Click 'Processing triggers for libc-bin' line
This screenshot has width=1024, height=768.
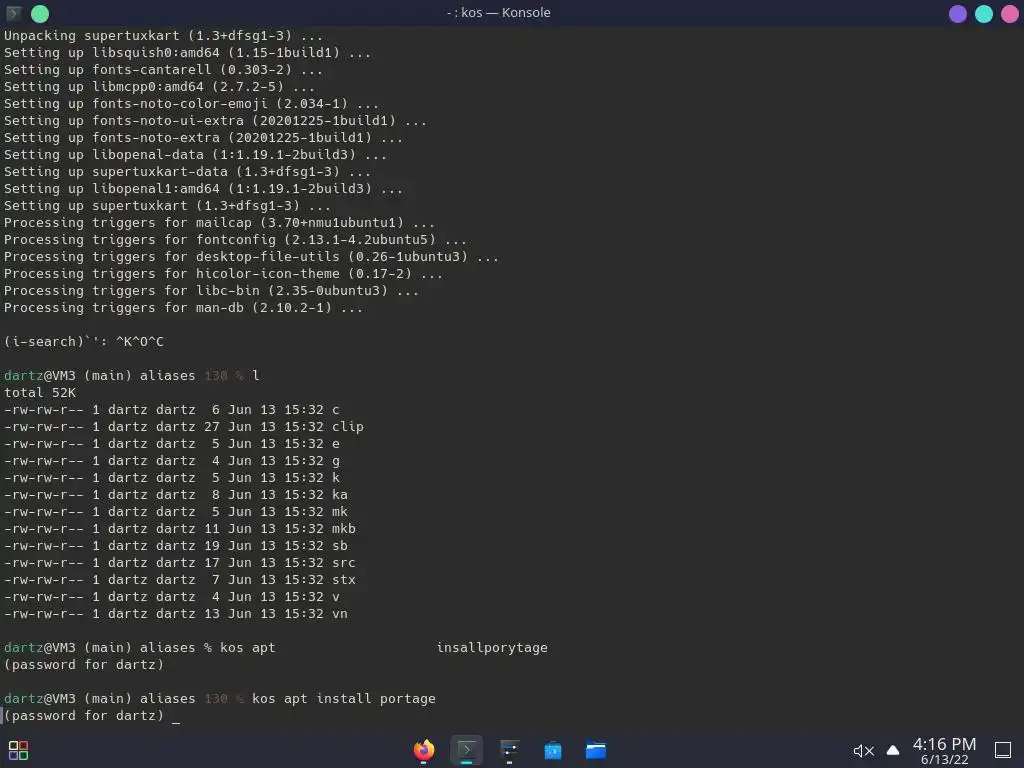coord(212,291)
